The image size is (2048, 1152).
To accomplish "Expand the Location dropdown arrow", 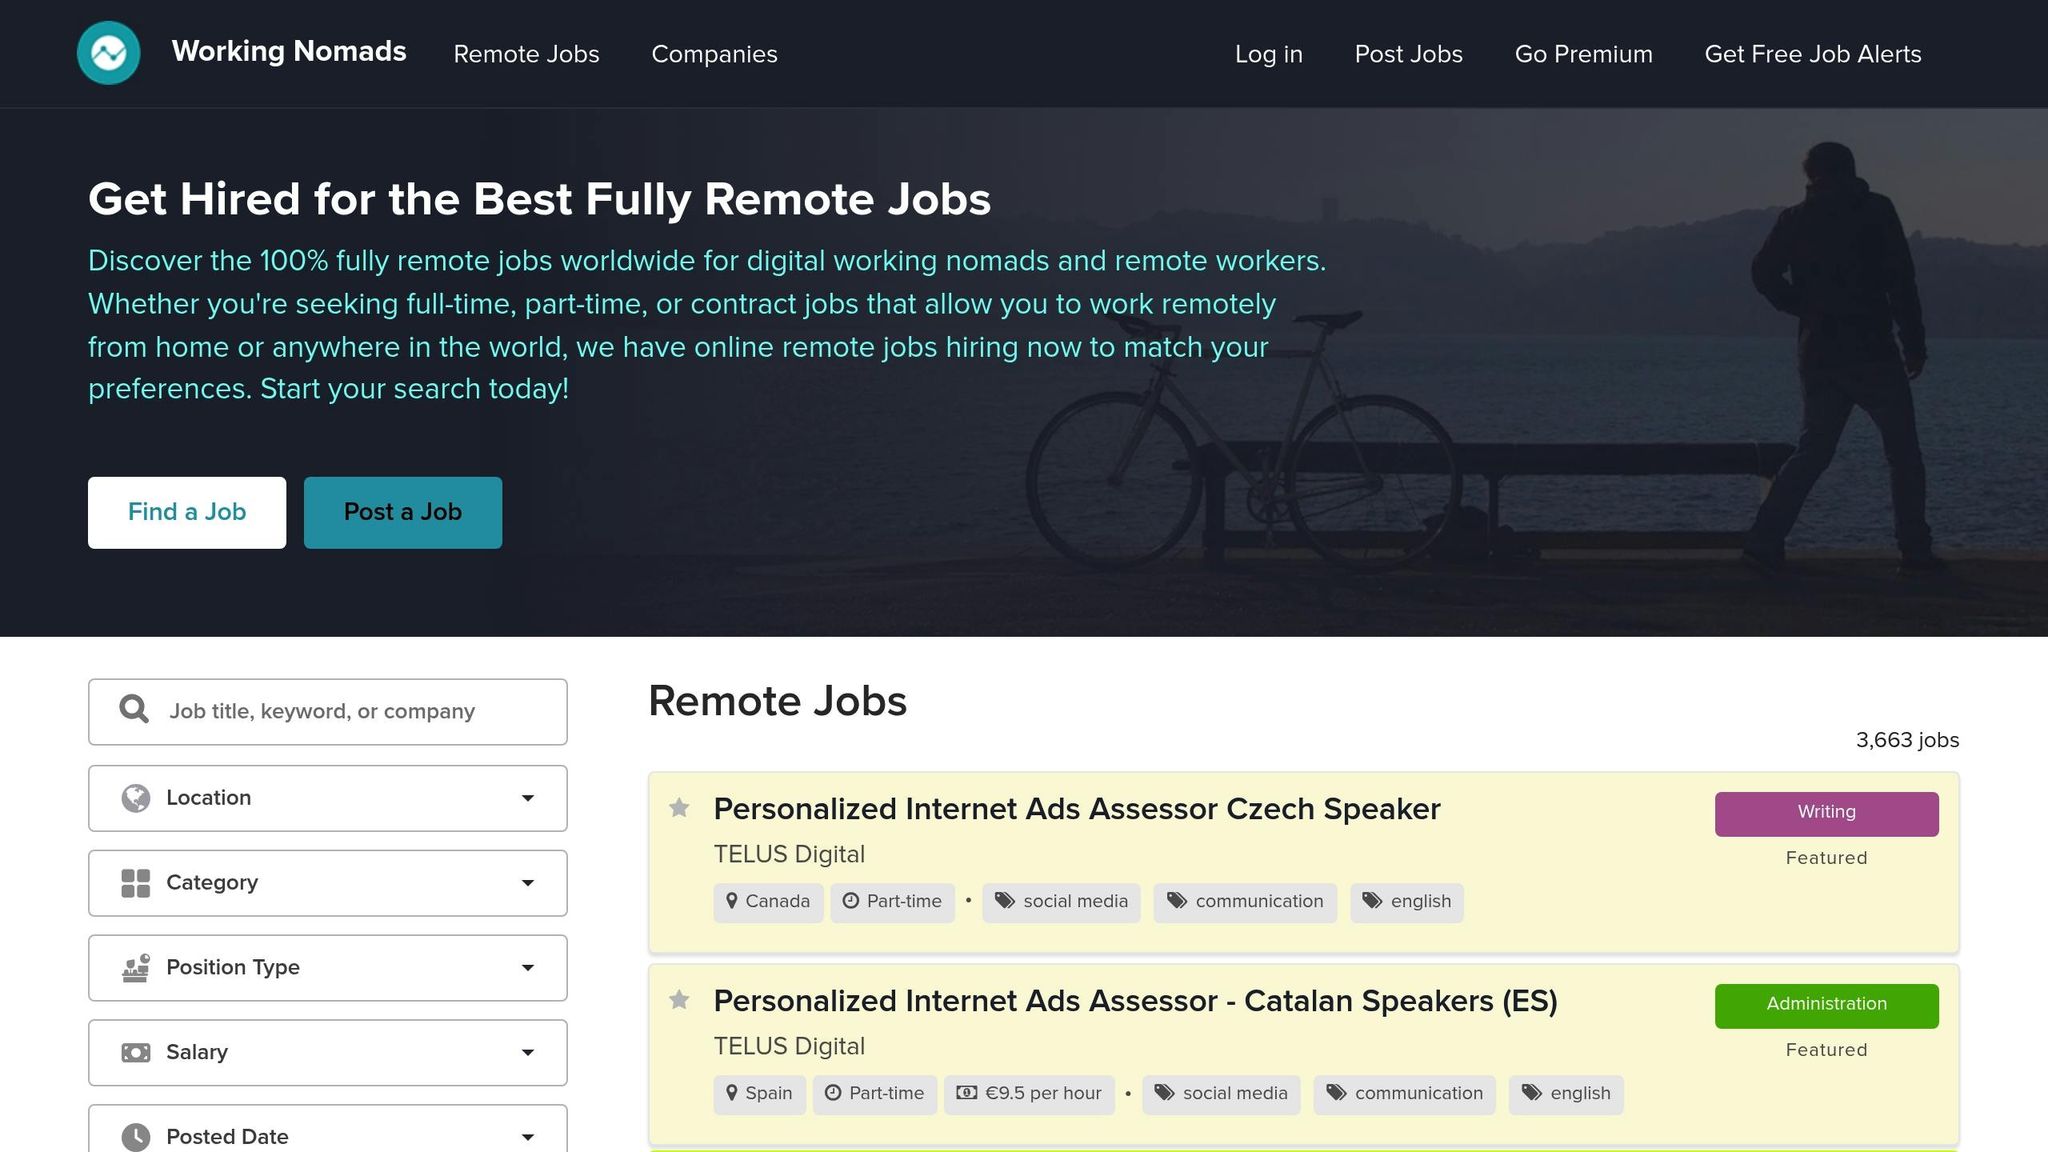I will (528, 798).
